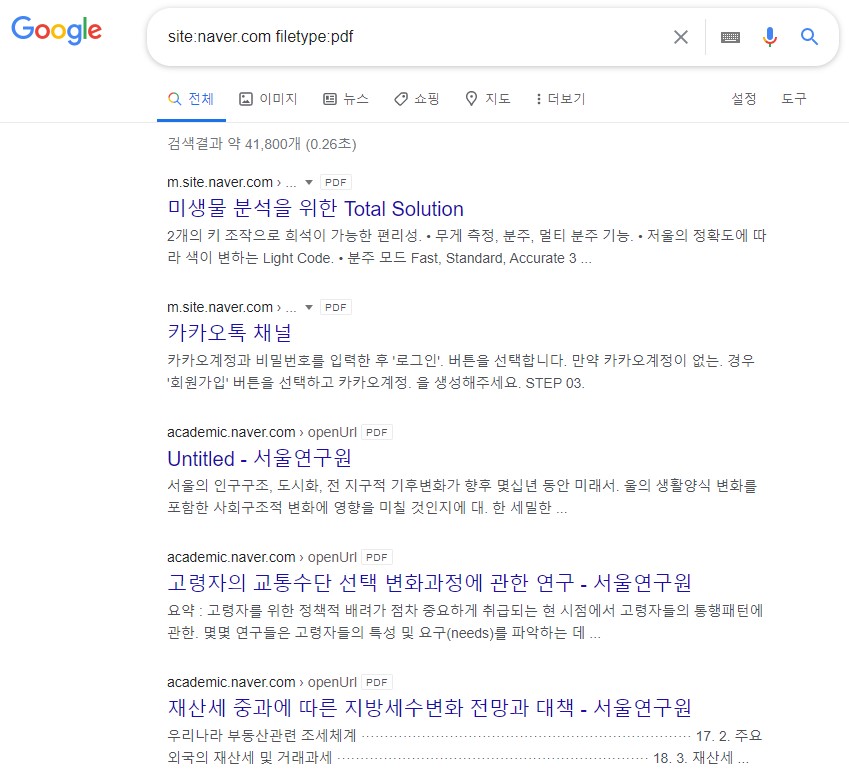Click the m.site.naver.com URL above 미생물 분석
The width and height of the screenshot is (849, 783).
coord(232,182)
